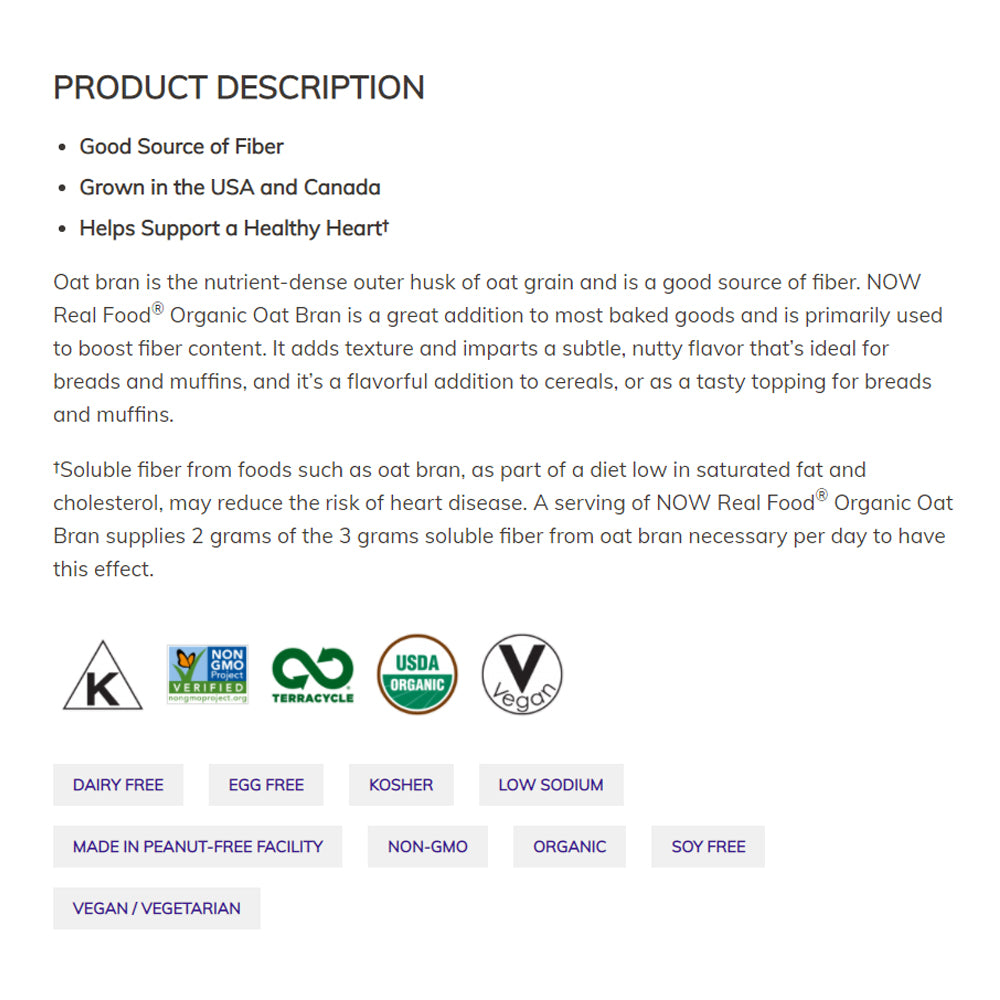
Task: Select the Dairy Free tag
Action: (118, 785)
